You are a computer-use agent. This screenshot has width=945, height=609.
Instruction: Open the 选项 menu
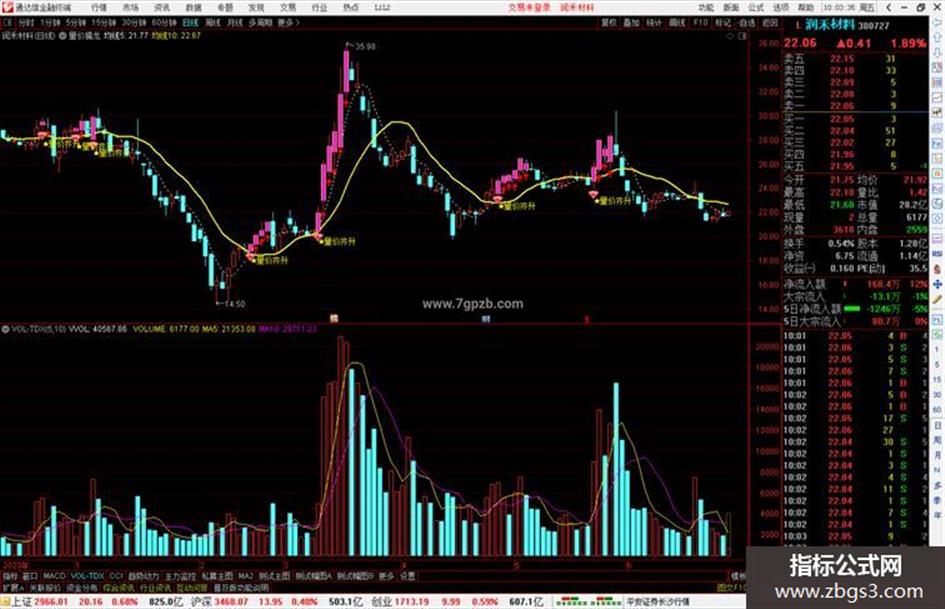pyautogui.click(x=780, y=8)
